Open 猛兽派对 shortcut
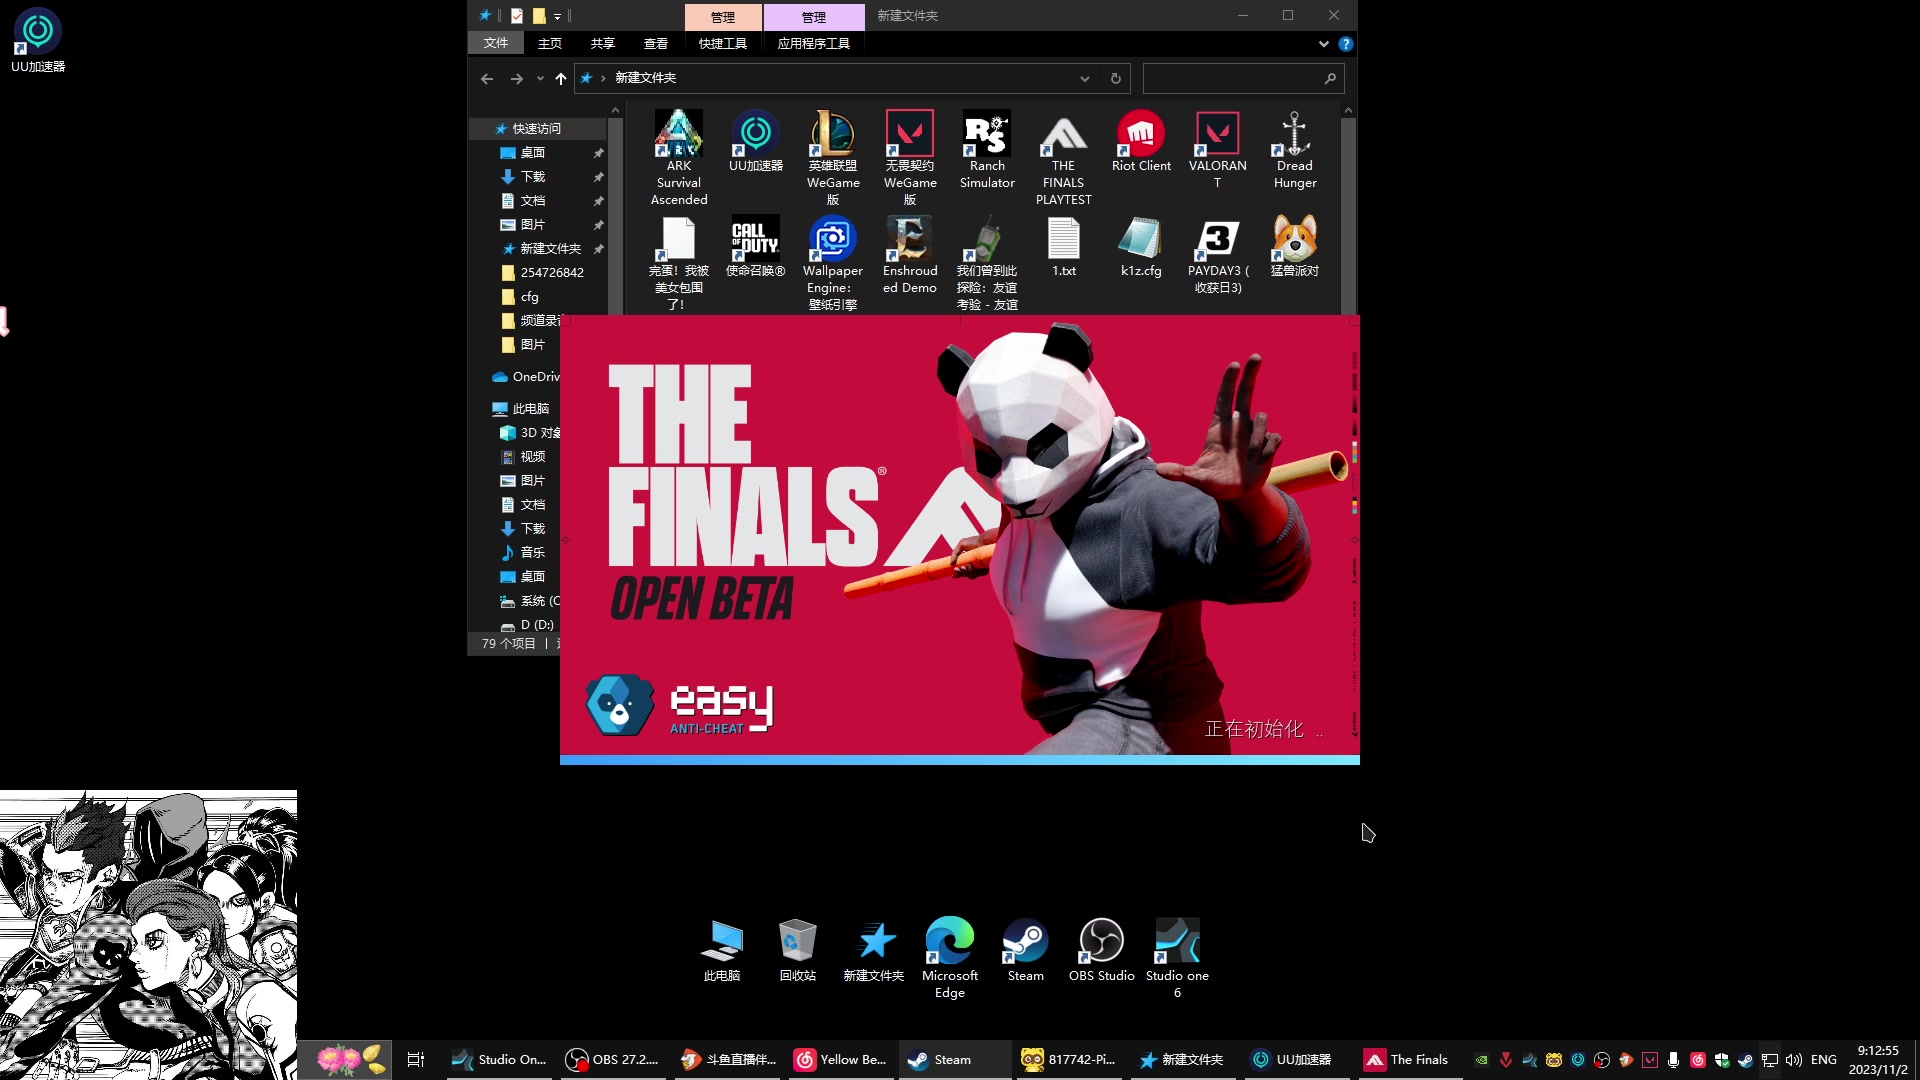Viewport: 1920px width, 1080px height. point(1295,246)
